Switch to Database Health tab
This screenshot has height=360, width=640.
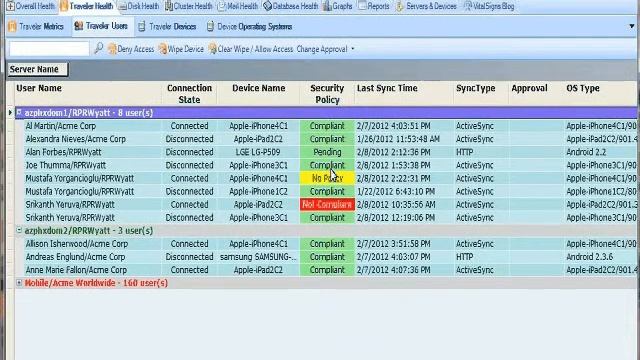pos(291,6)
